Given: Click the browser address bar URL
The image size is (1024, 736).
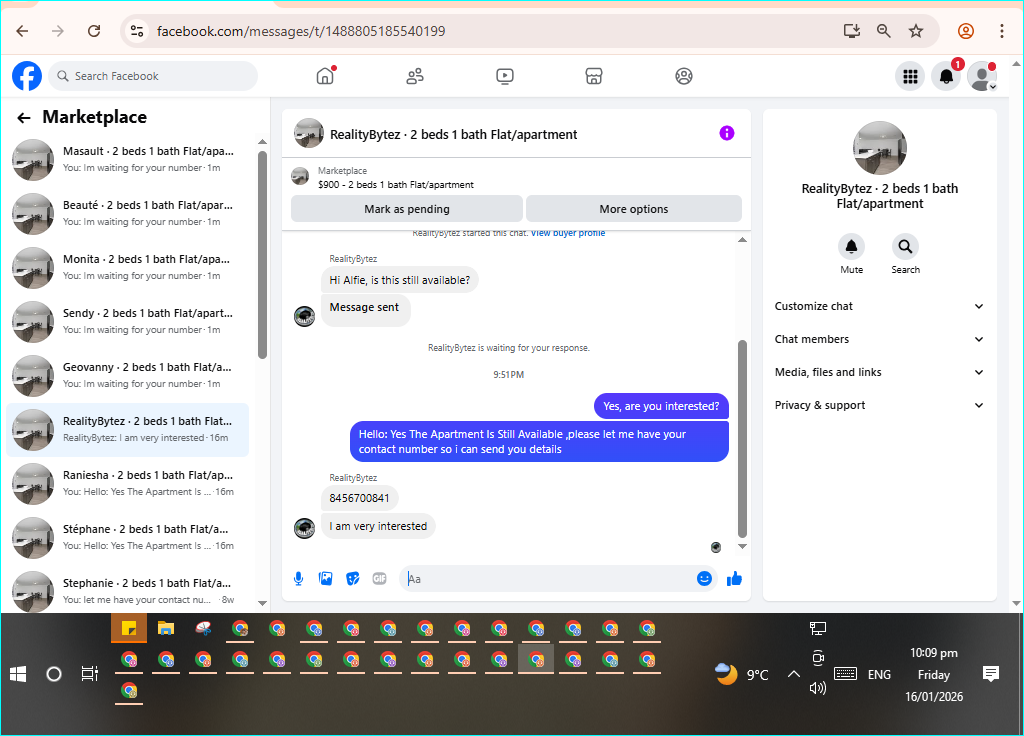Looking at the screenshot, I should tap(300, 31).
